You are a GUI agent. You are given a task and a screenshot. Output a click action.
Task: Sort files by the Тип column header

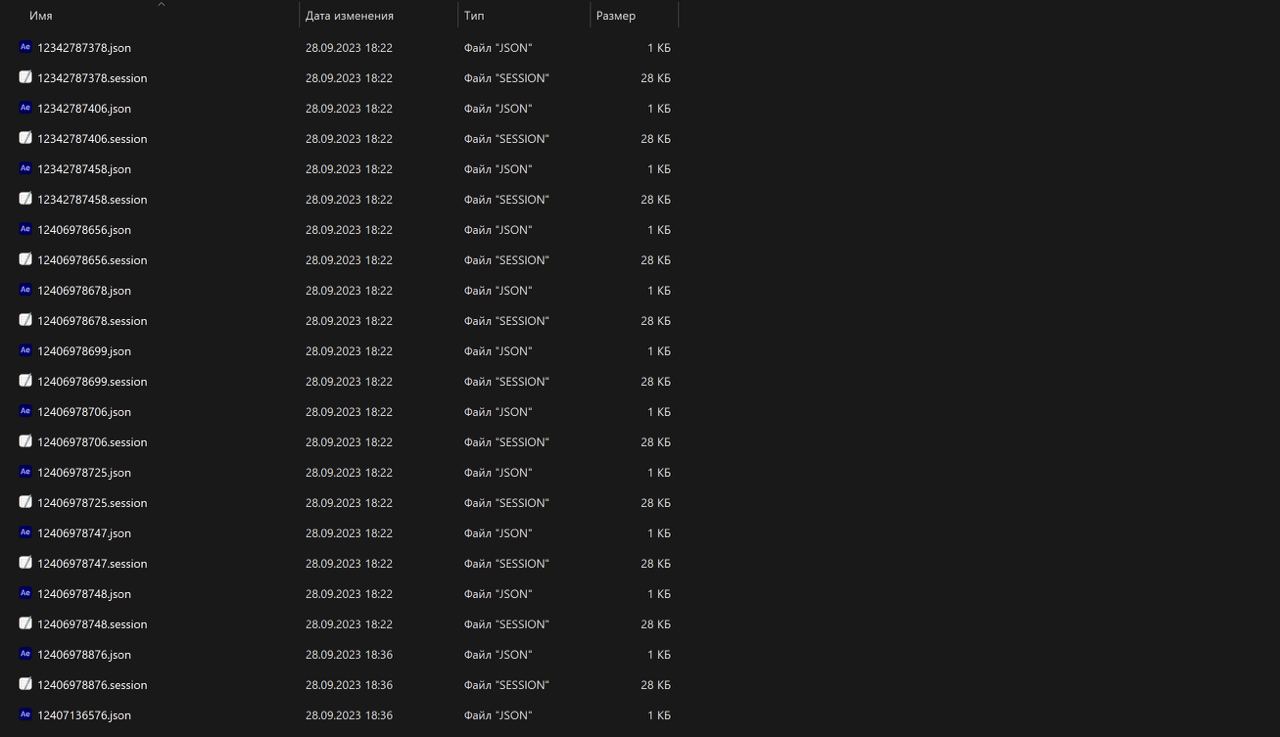pos(473,15)
